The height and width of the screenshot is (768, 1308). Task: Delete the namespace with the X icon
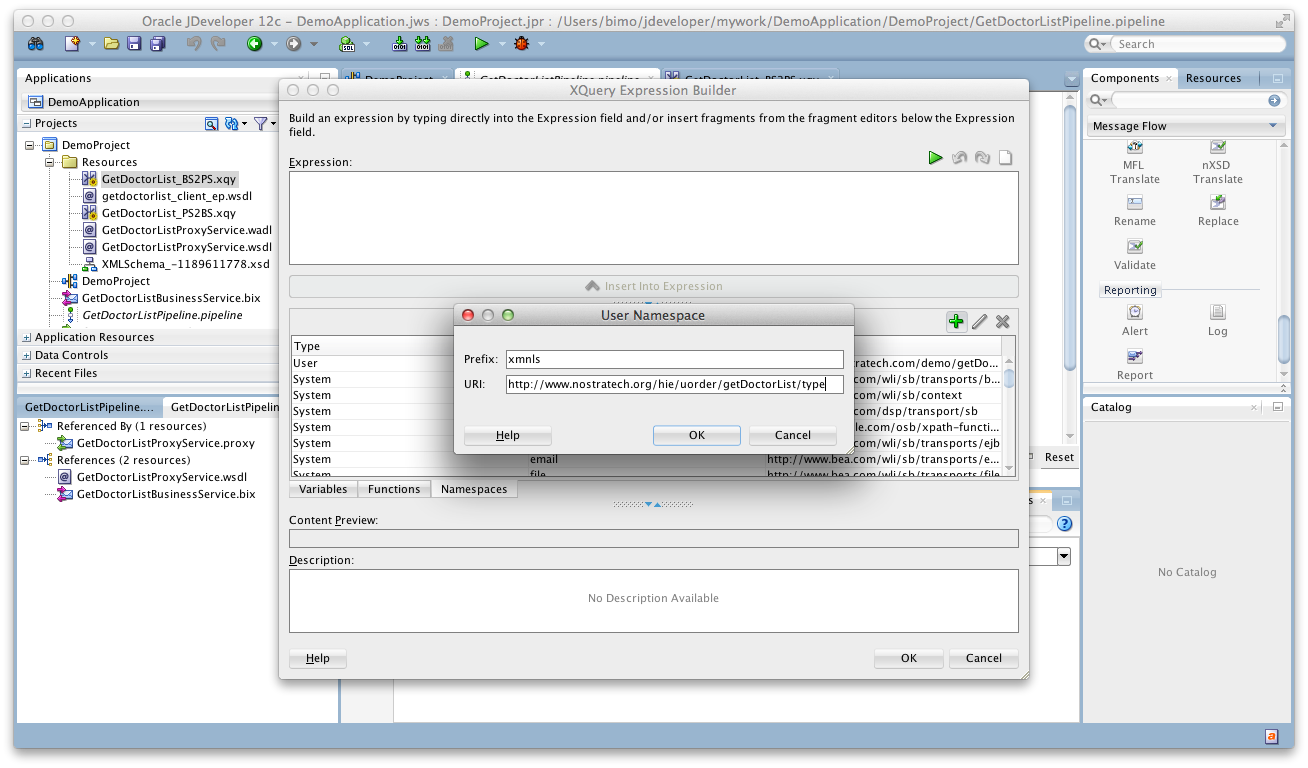point(1002,321)
